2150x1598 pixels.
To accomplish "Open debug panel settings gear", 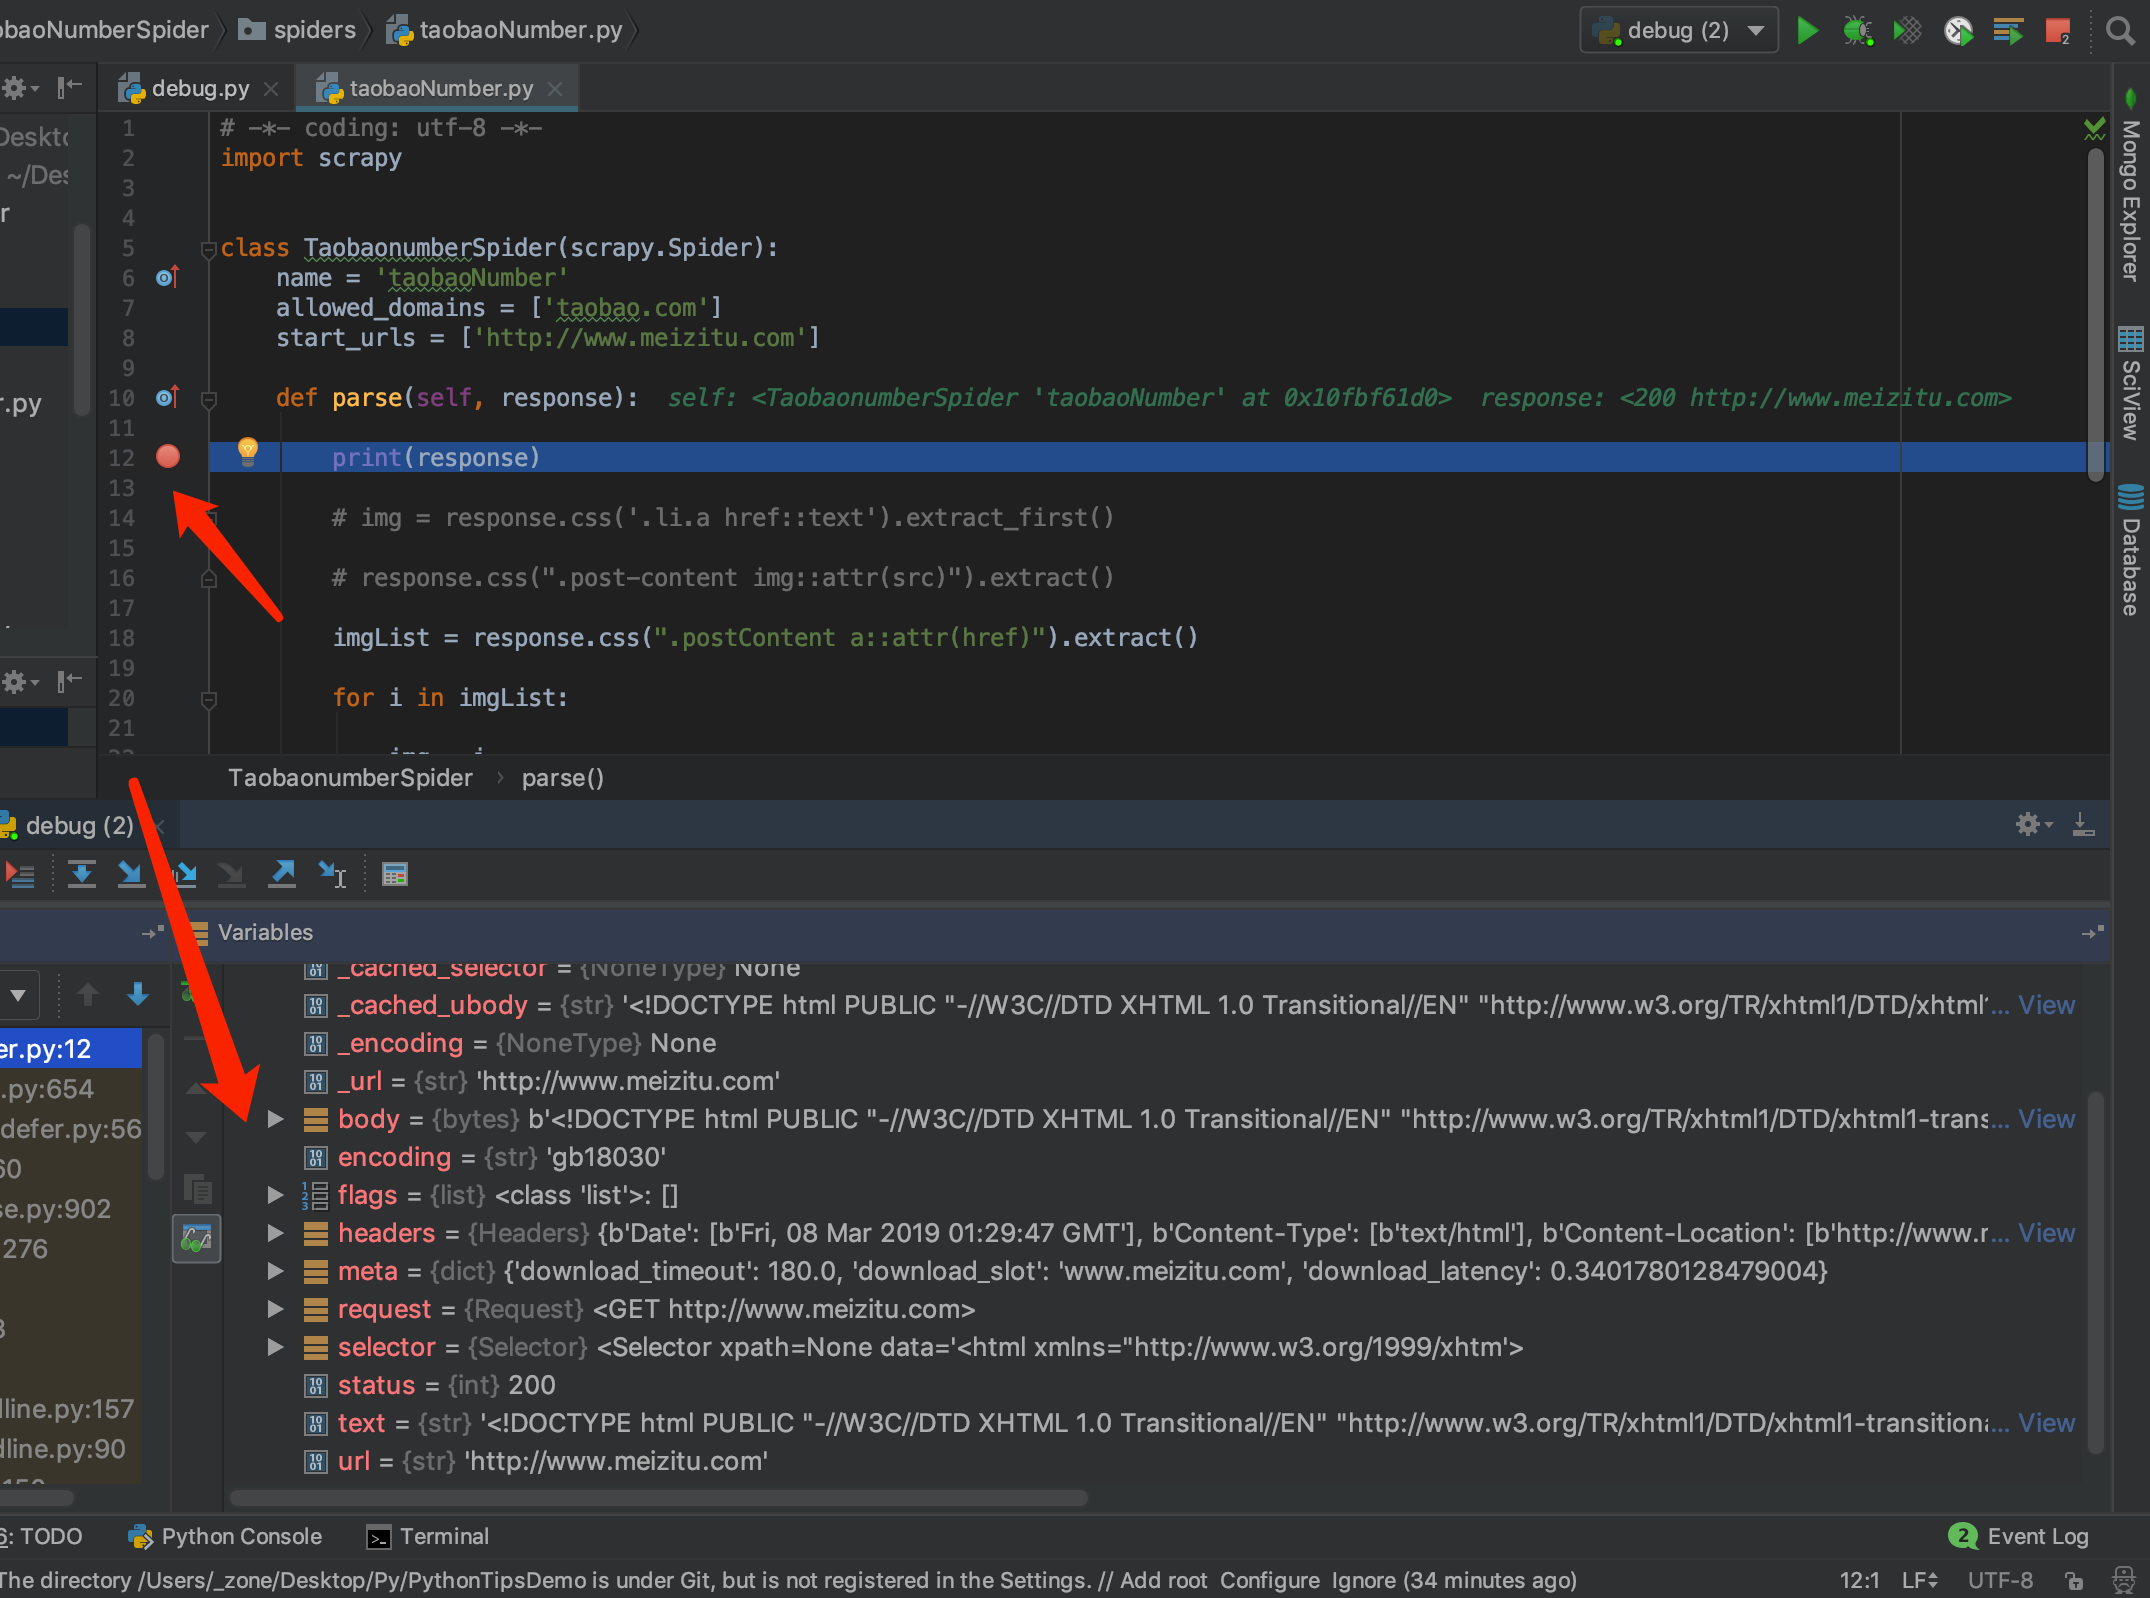I will 2033,825.
